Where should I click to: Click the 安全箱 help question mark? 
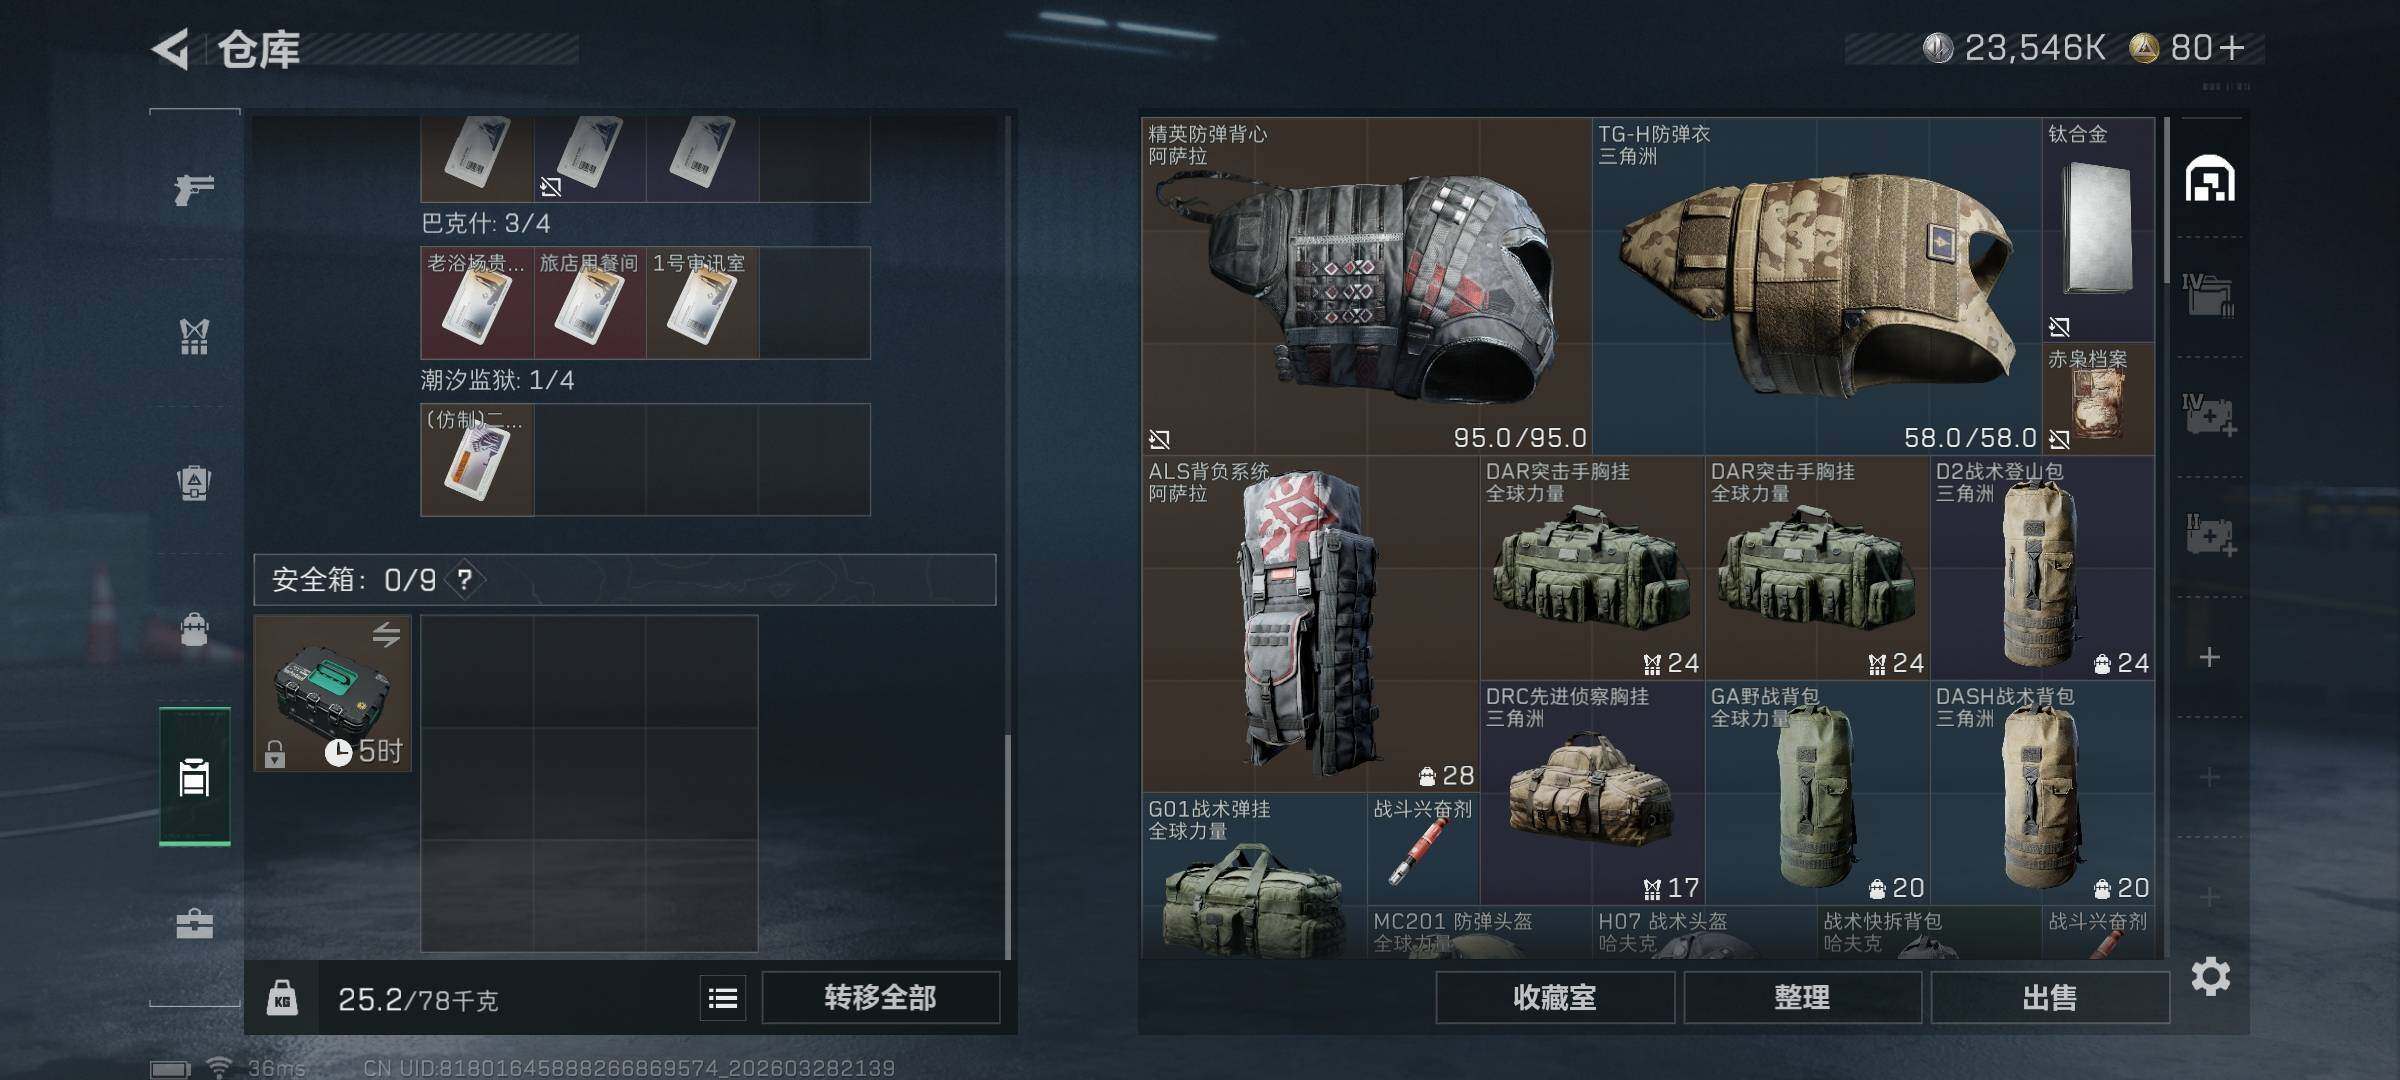click(x=465, y=579)
